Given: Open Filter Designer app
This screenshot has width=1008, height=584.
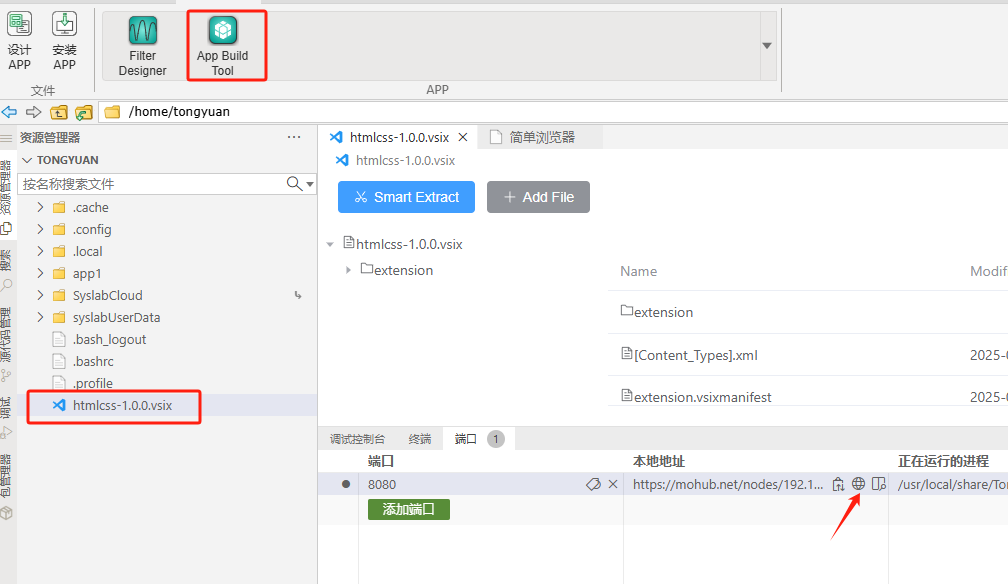Looking at the screenshot, I should coord(142,46).
